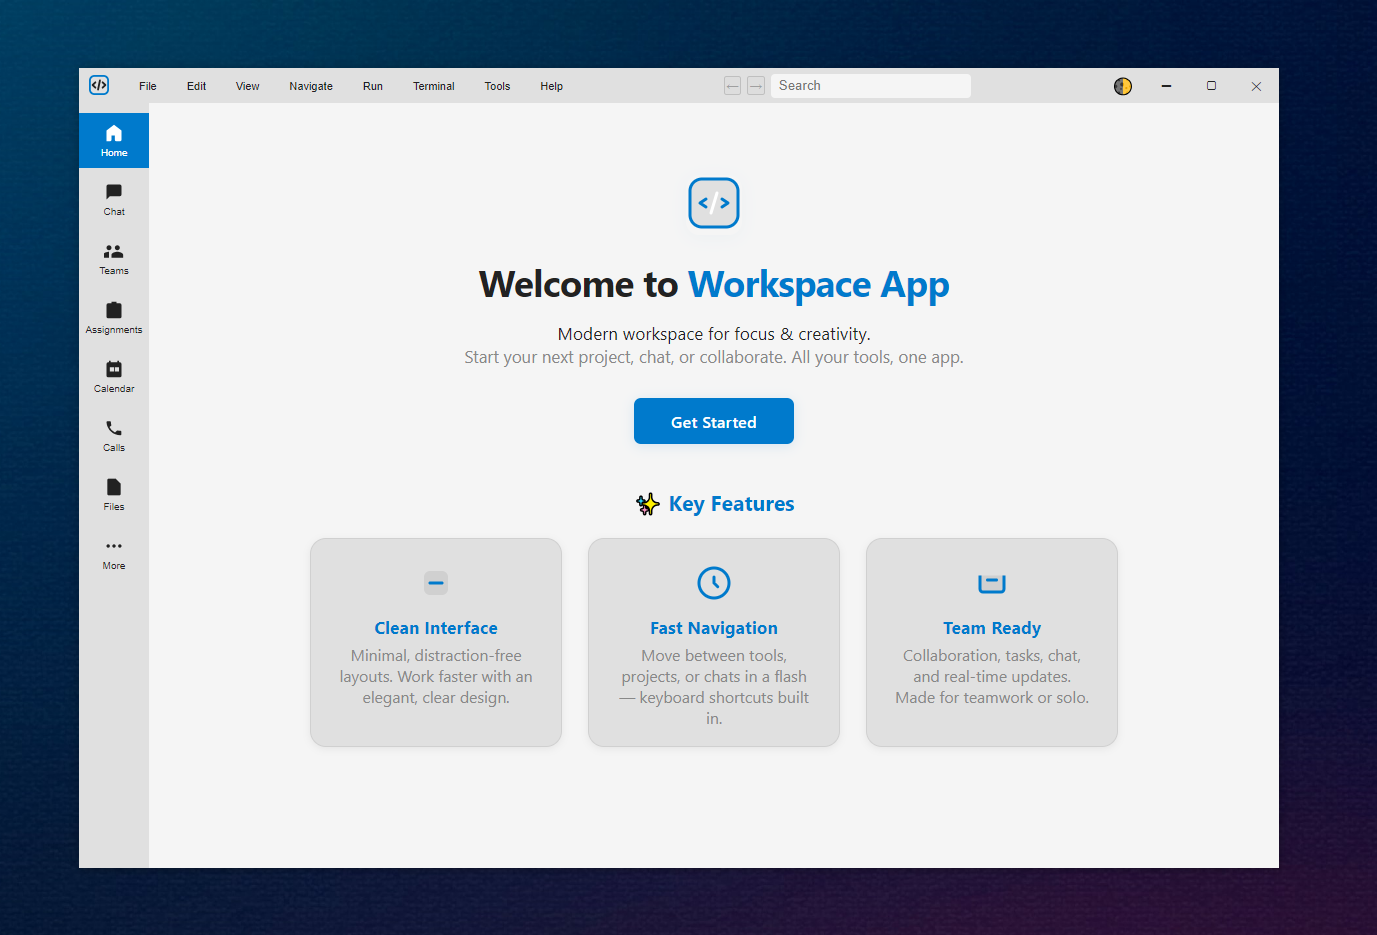Screen dimensions: 1377x935
Task: Open the View menu
Action: (x=247, y=86)
